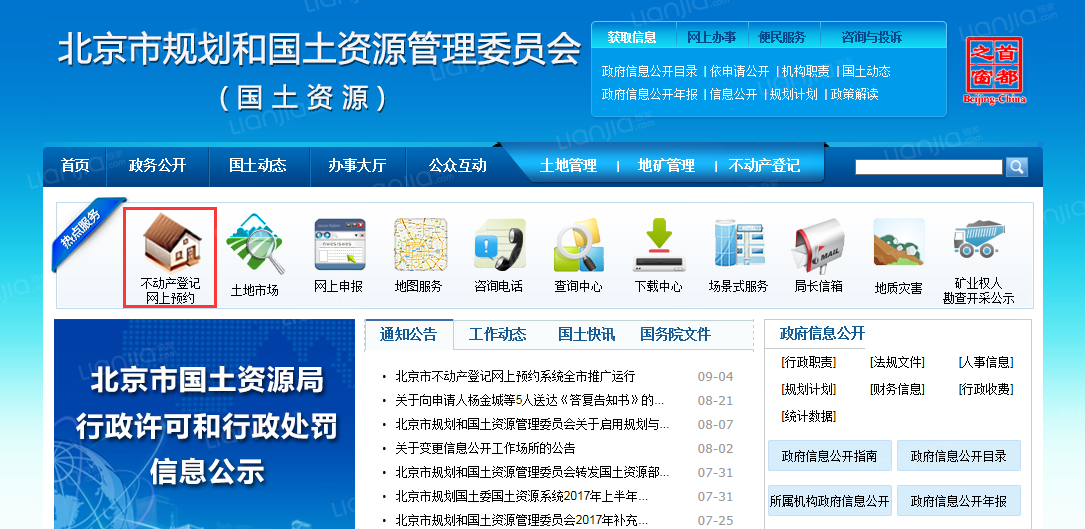Open the 查询中心 search icon
The height and width of the screenshot is (529, 1085).
click(x=579, y=244)
